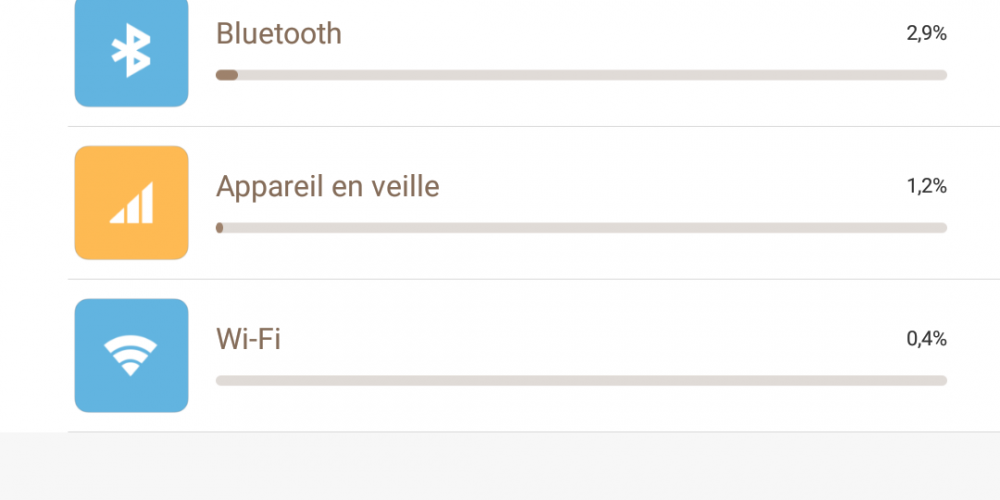Open the Wi-Fi battery usage entry

pos(534,355)
